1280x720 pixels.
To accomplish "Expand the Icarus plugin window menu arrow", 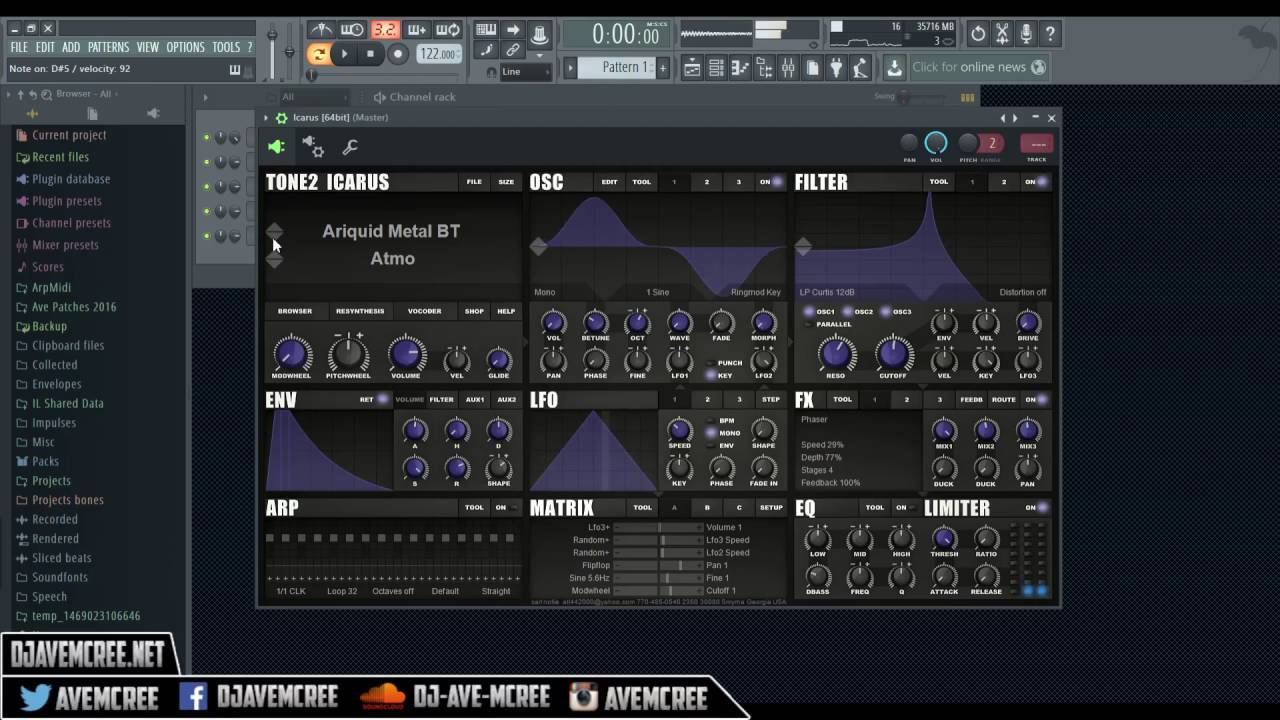I will (x=266, y=118).
